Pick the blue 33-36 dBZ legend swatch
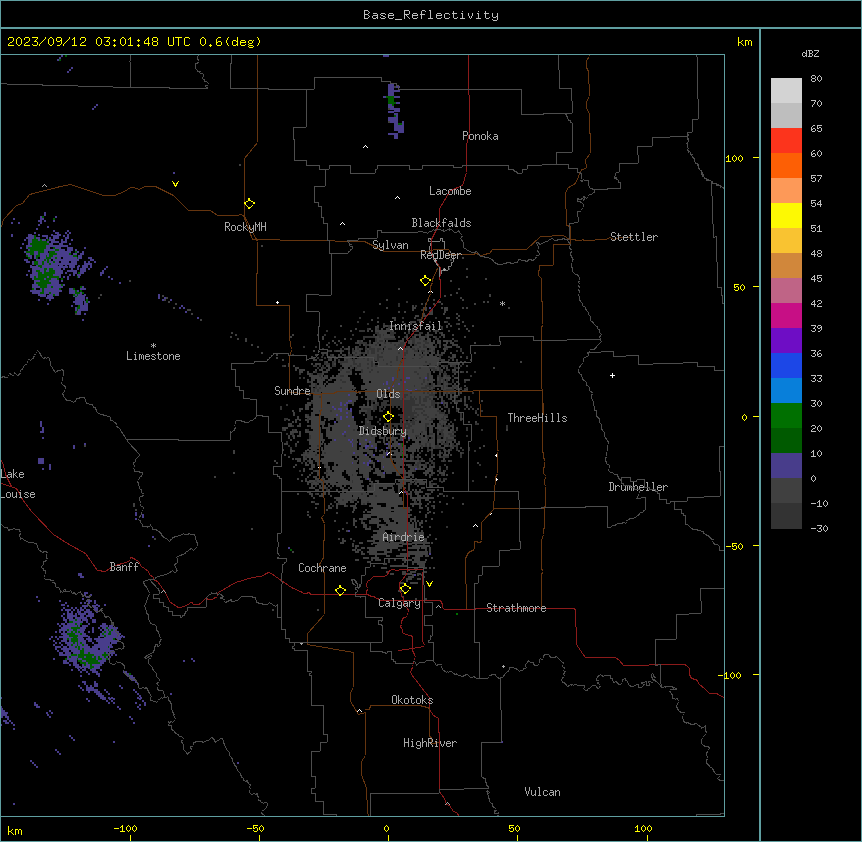 [786, 365]
